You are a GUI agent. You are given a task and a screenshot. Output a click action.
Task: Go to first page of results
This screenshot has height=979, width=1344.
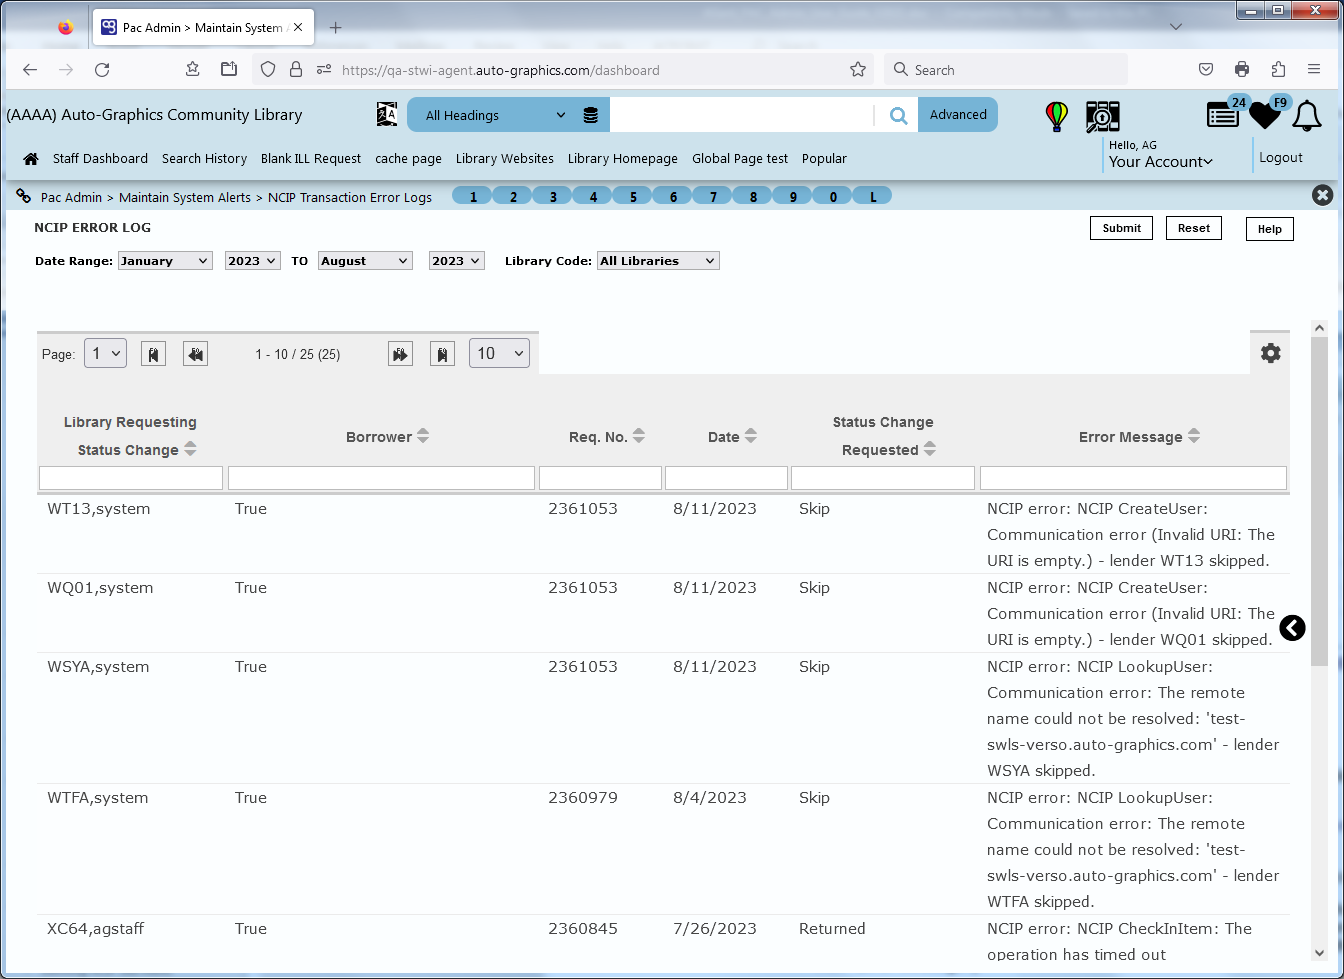point(153,354)
